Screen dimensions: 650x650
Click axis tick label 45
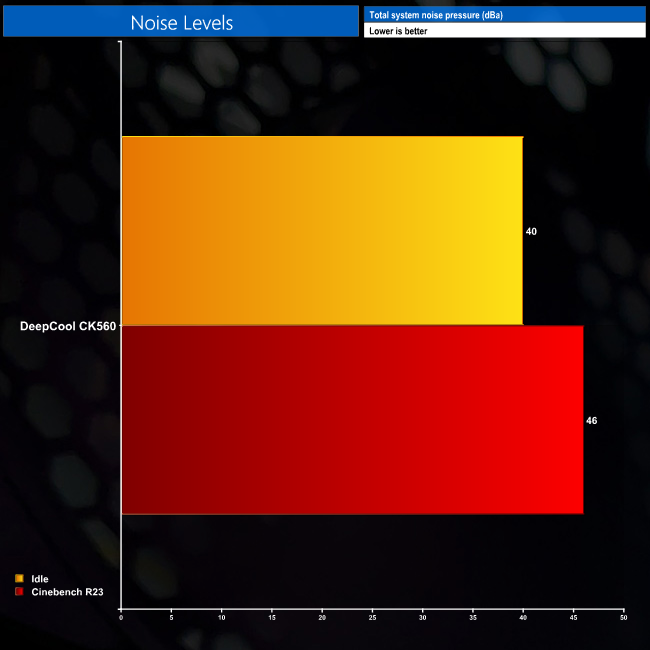[x=573, y=618]
